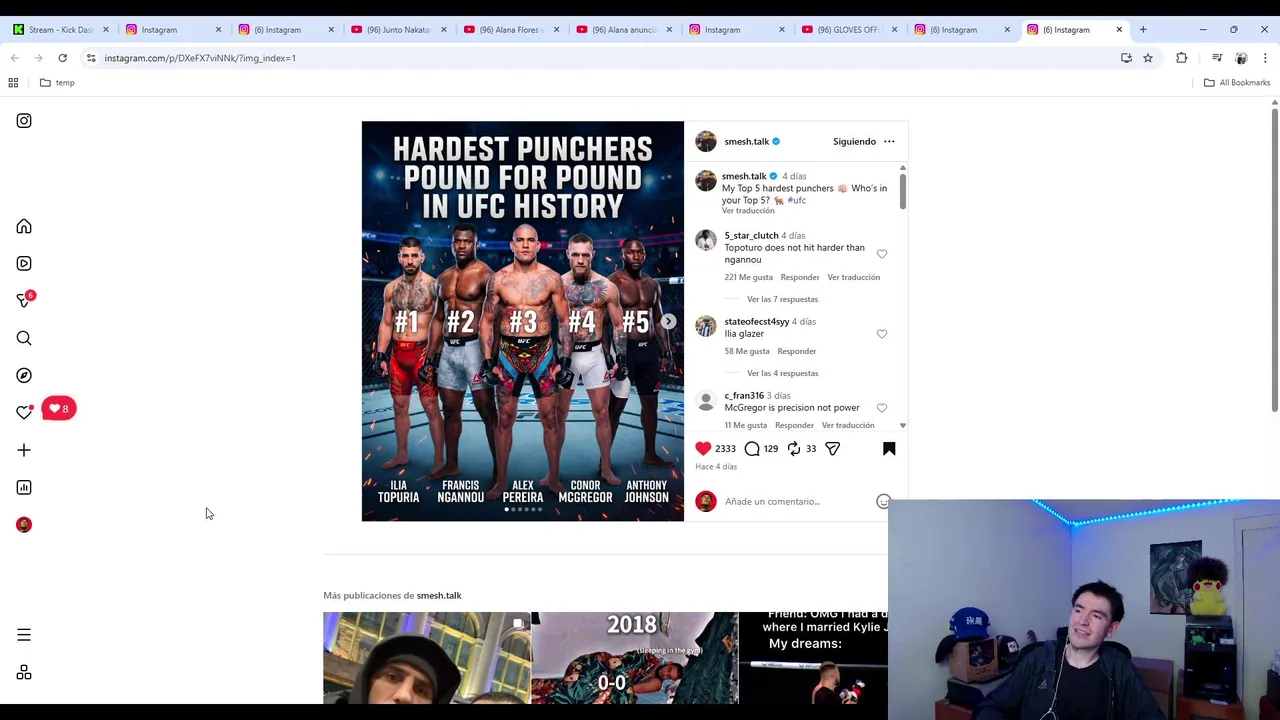The image size is (1280, 720).
Task: Open the 2018 0-0 post thumbnail
Action: (635, 658)
